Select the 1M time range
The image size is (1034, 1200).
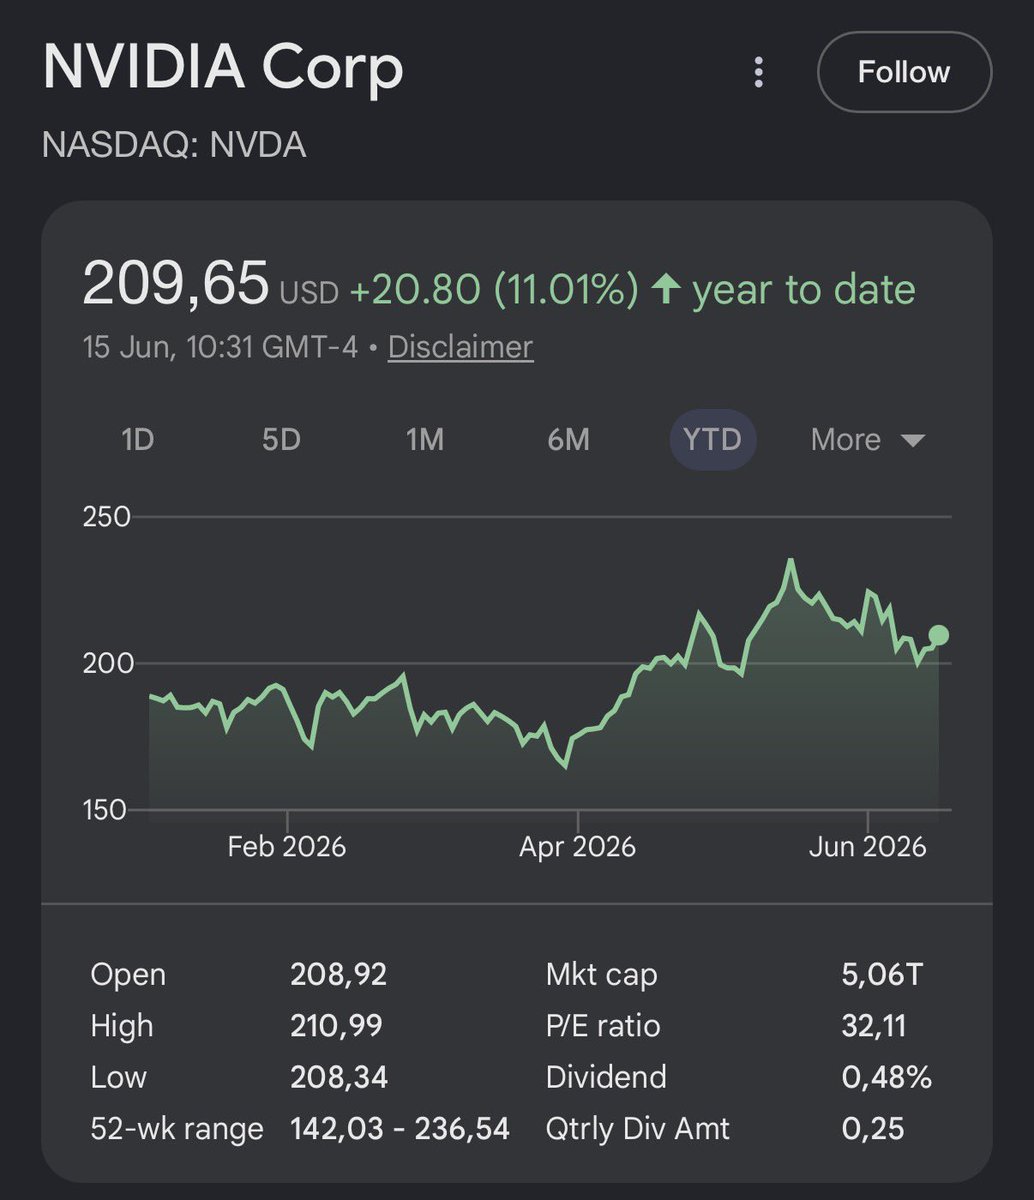[x=425, y=440]
